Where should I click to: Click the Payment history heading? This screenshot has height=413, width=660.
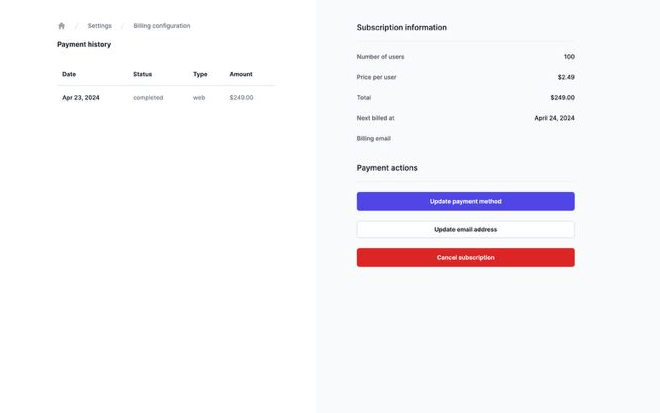(84, 44)
